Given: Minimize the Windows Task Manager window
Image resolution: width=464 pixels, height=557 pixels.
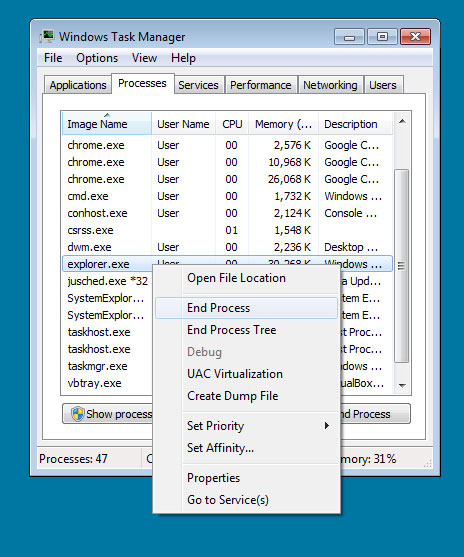Looking at the screenshot, I should click(x=349, y=37).
